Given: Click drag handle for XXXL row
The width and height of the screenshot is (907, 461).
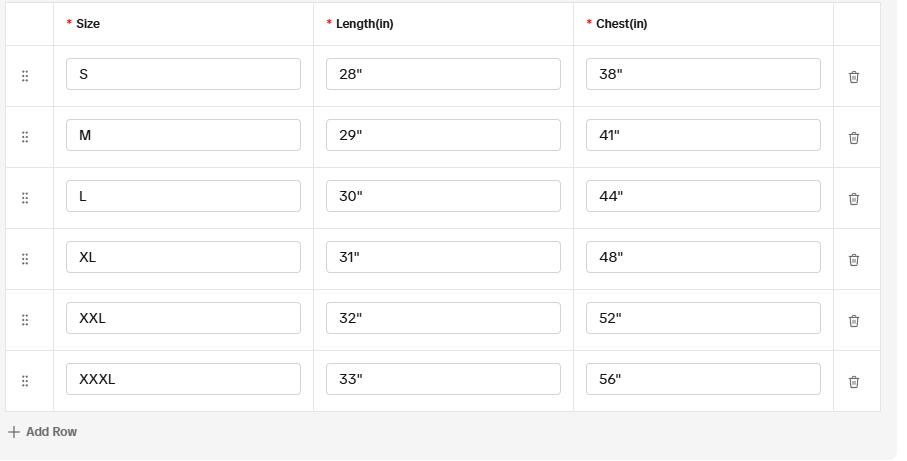Looking at the screenshot, I should pyautogui.click(x=25, y=381).
